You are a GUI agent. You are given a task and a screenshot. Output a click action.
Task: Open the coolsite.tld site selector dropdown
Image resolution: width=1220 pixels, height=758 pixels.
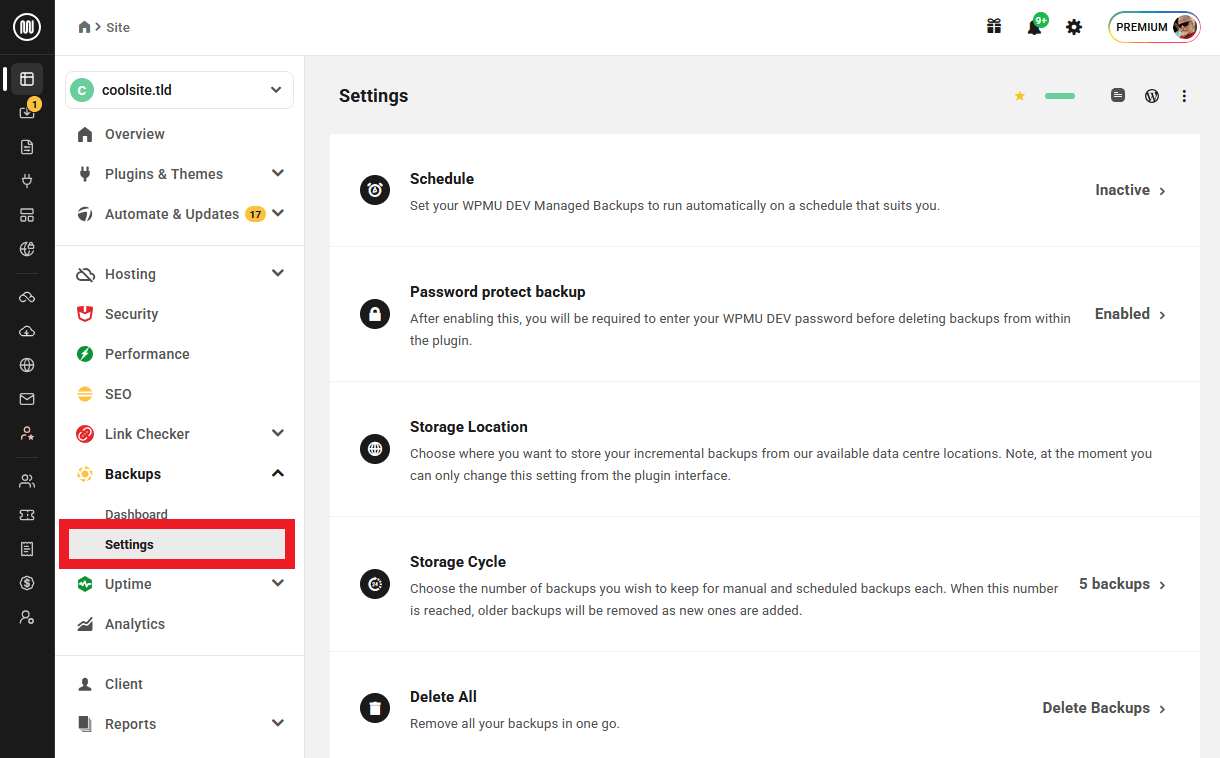(180, 90)
